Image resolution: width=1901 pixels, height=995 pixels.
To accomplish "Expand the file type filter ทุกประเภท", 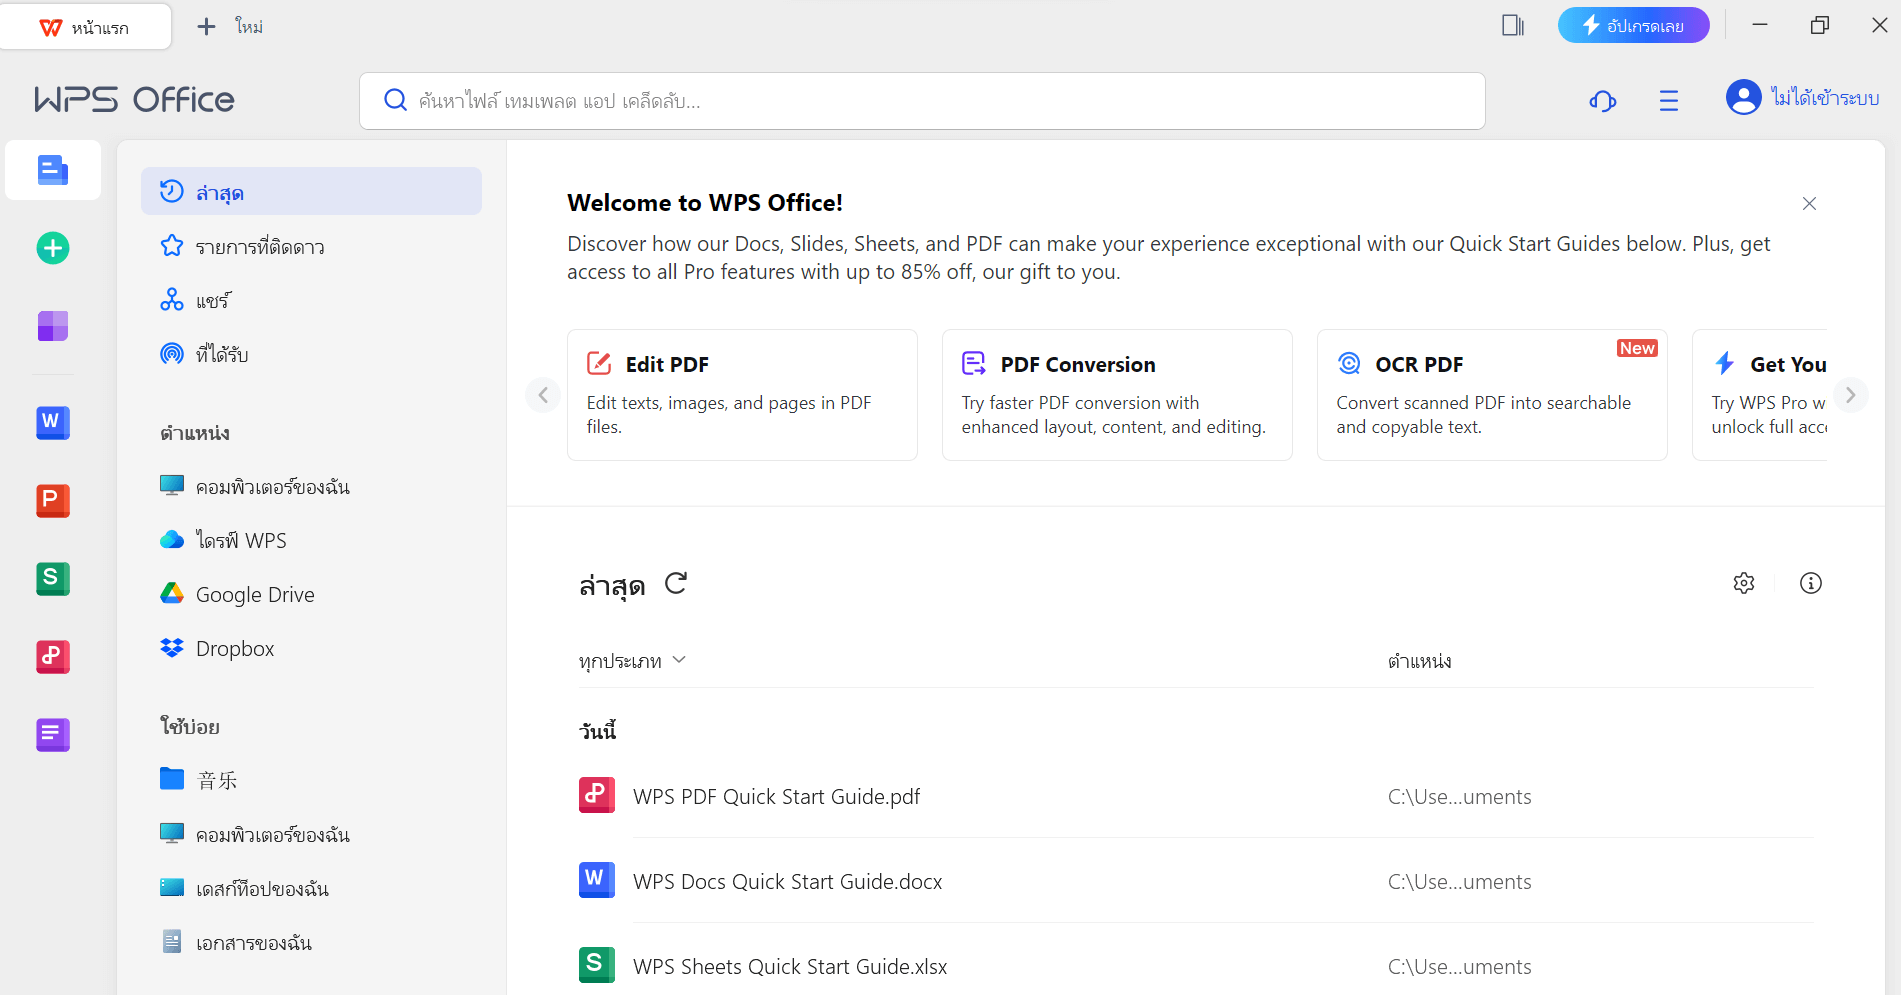I will click(634, 660).
